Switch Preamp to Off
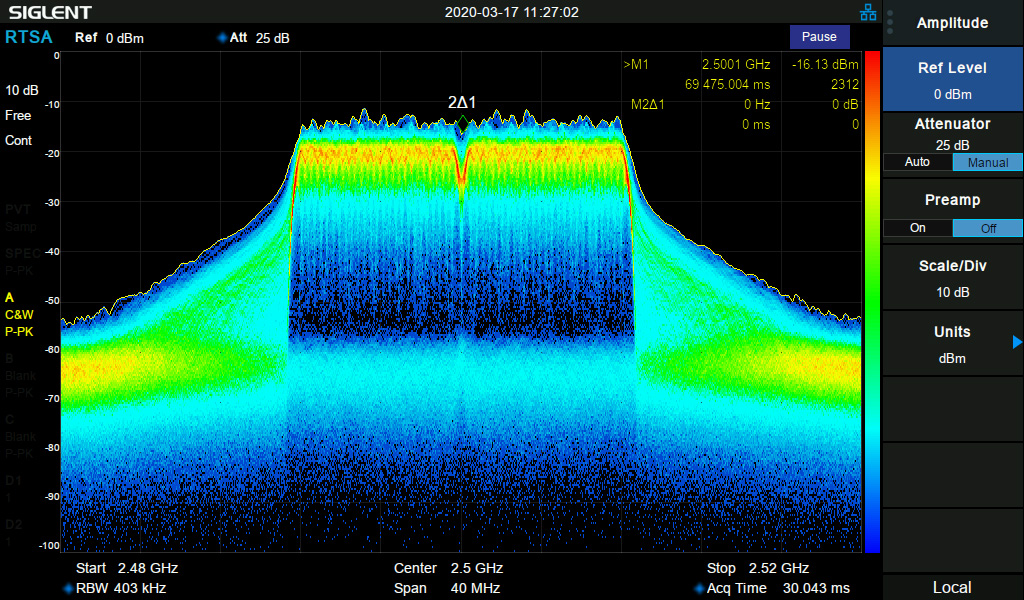 click(987, 228)
